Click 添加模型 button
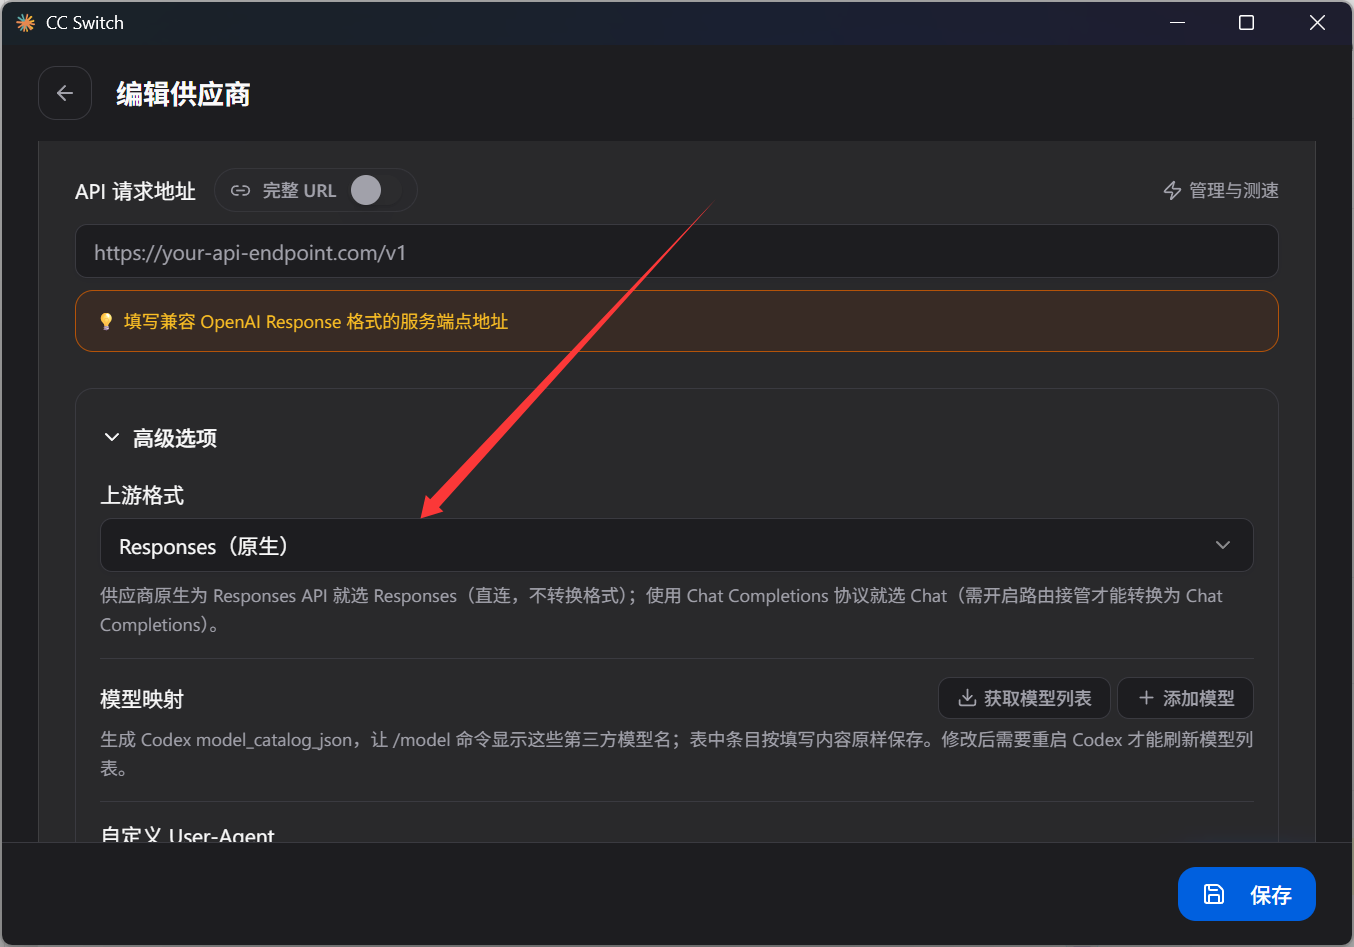This screenshot has height=947, width=1354. click(1185, 698)
